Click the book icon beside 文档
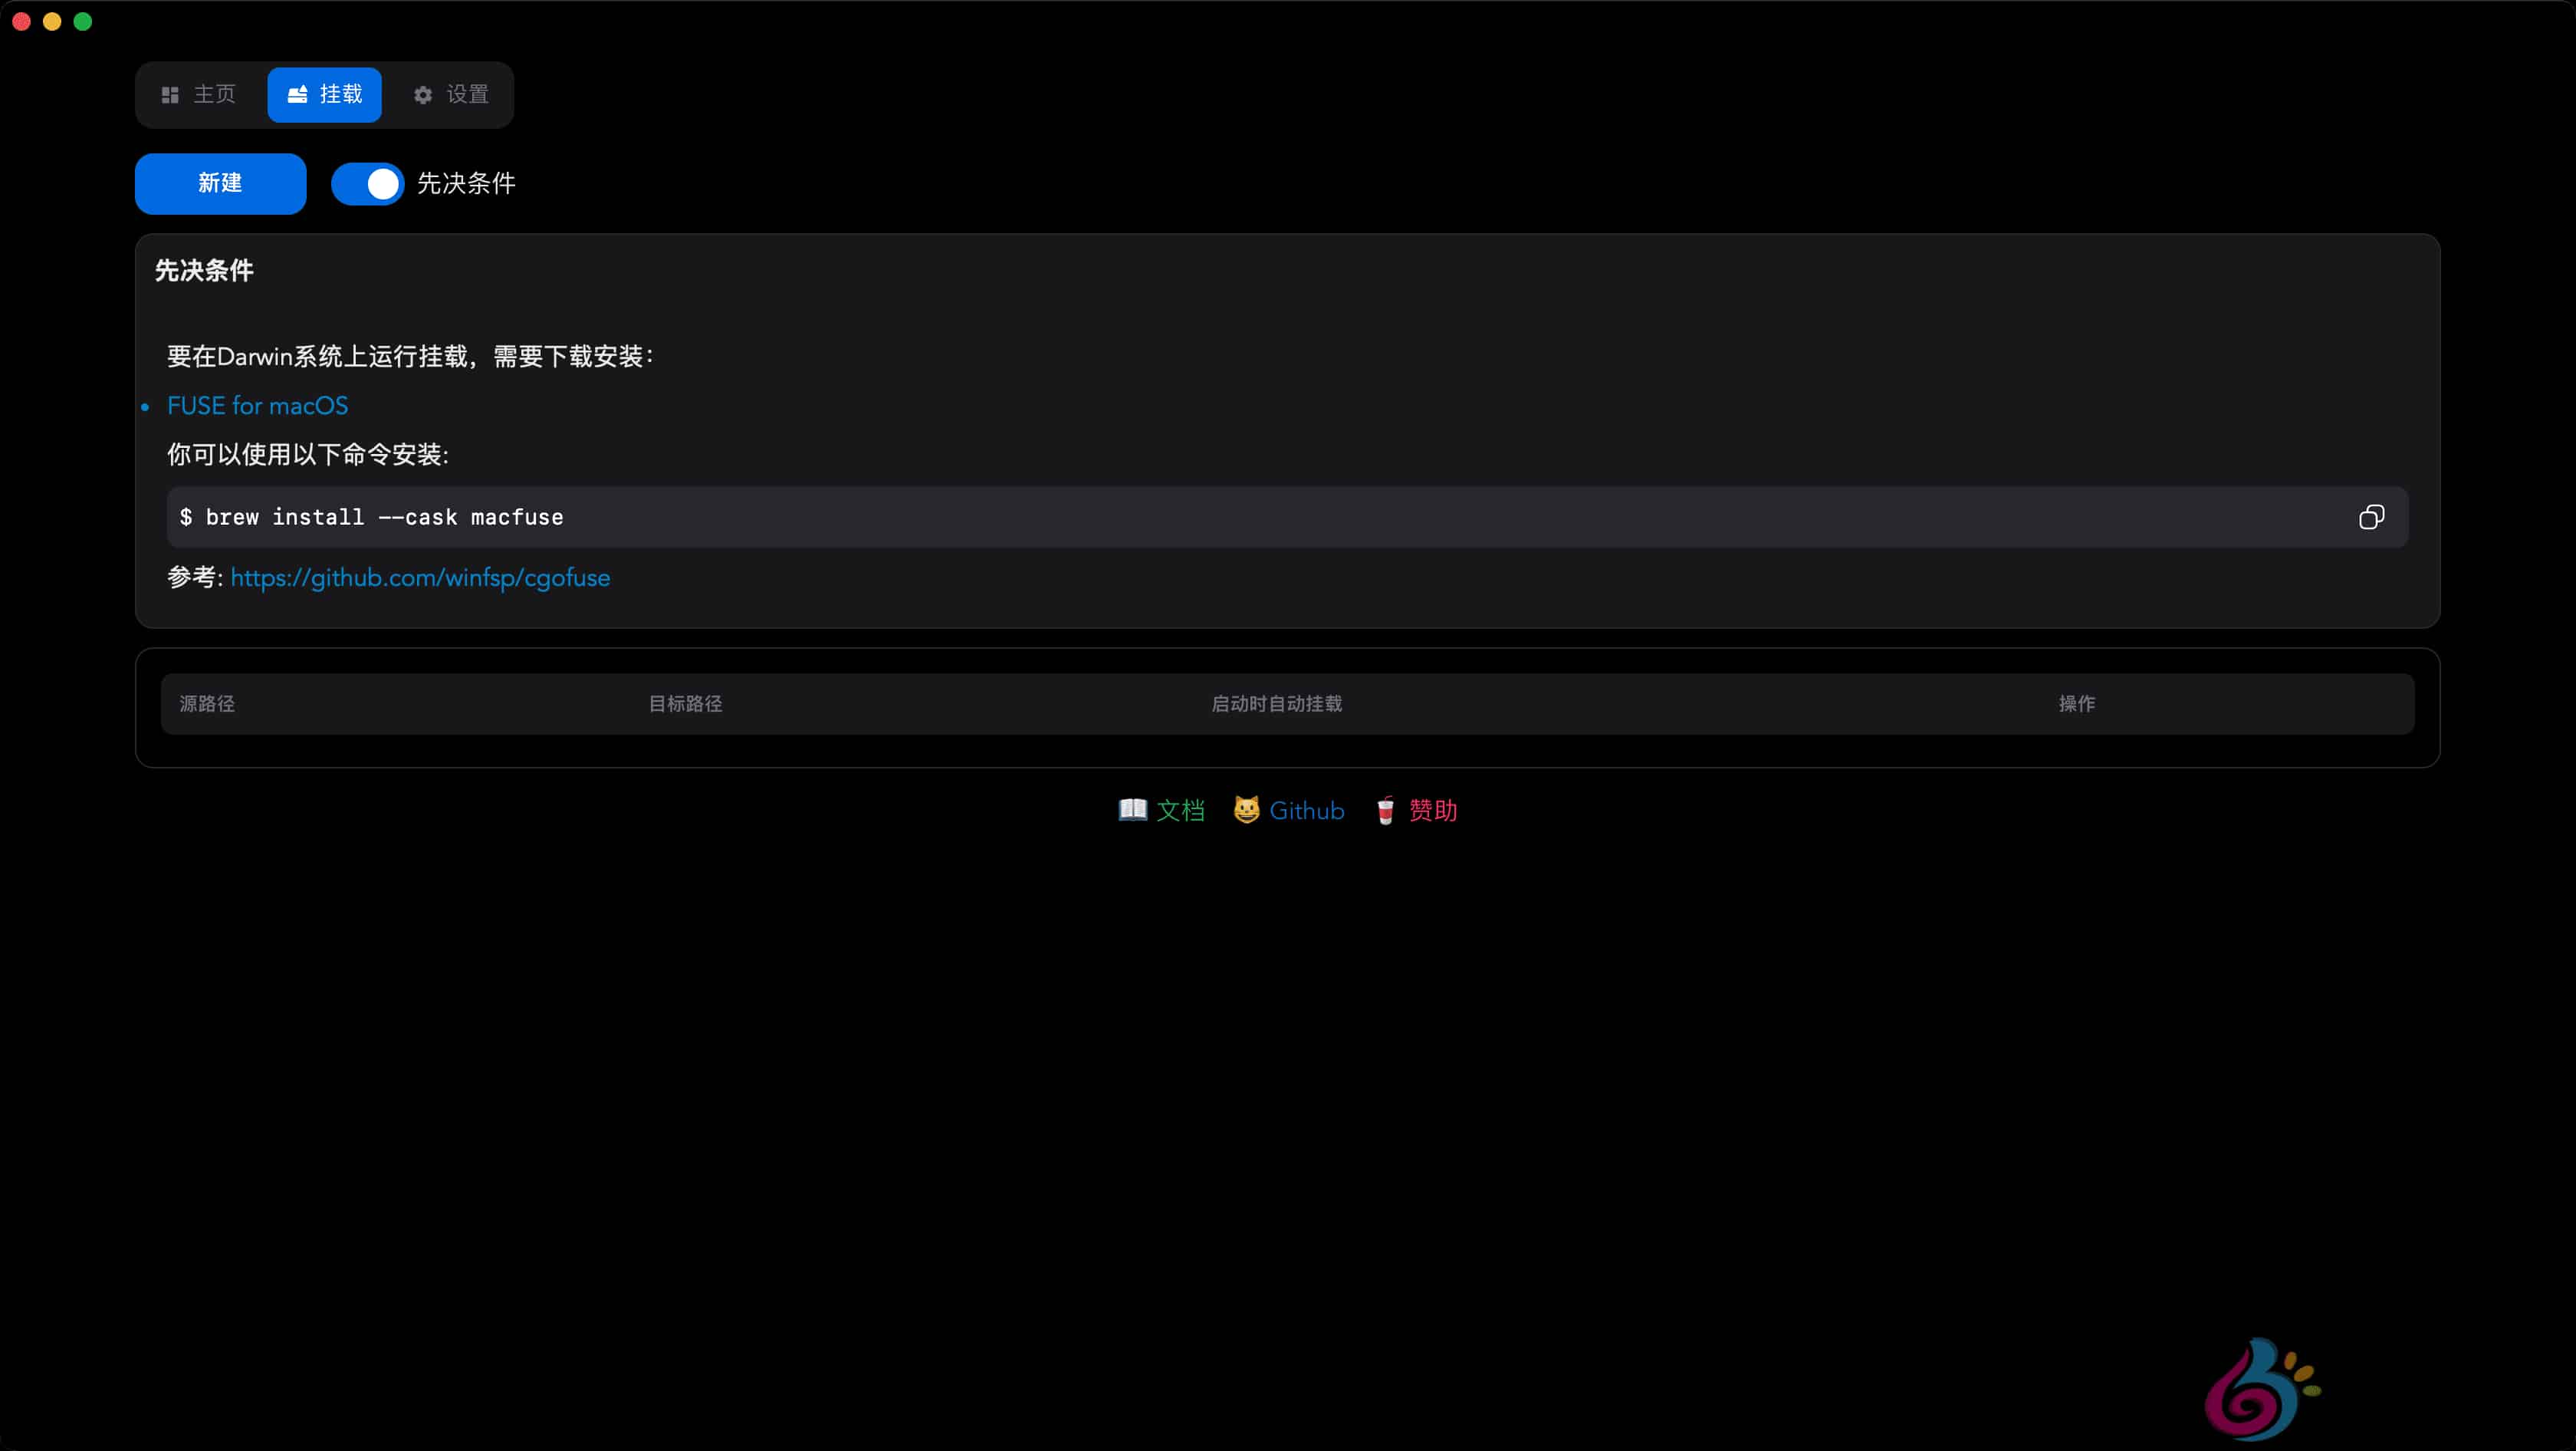Viewport: 2576px width, 1451px height. (x=1133, y=810)
